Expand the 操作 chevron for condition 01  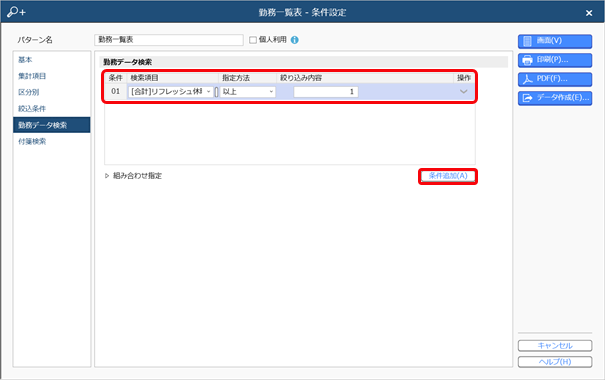(x=463, y=92)
